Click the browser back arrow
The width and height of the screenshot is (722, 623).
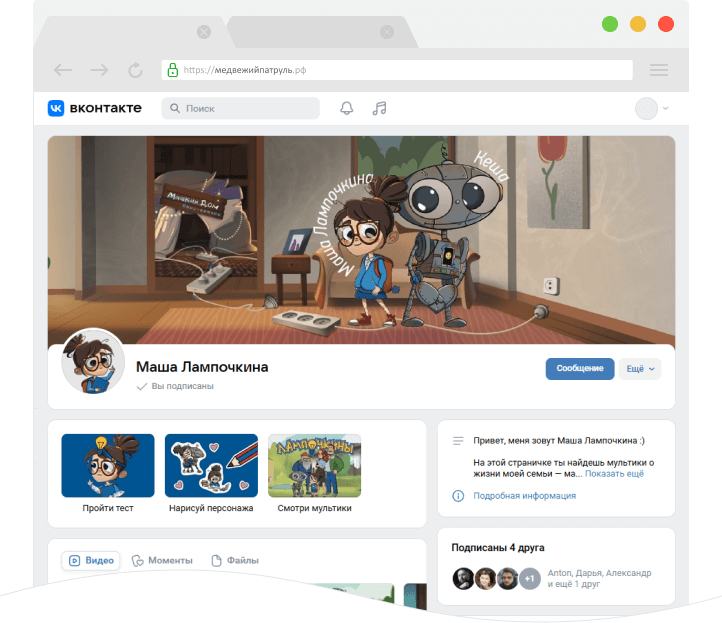[63, 70]
